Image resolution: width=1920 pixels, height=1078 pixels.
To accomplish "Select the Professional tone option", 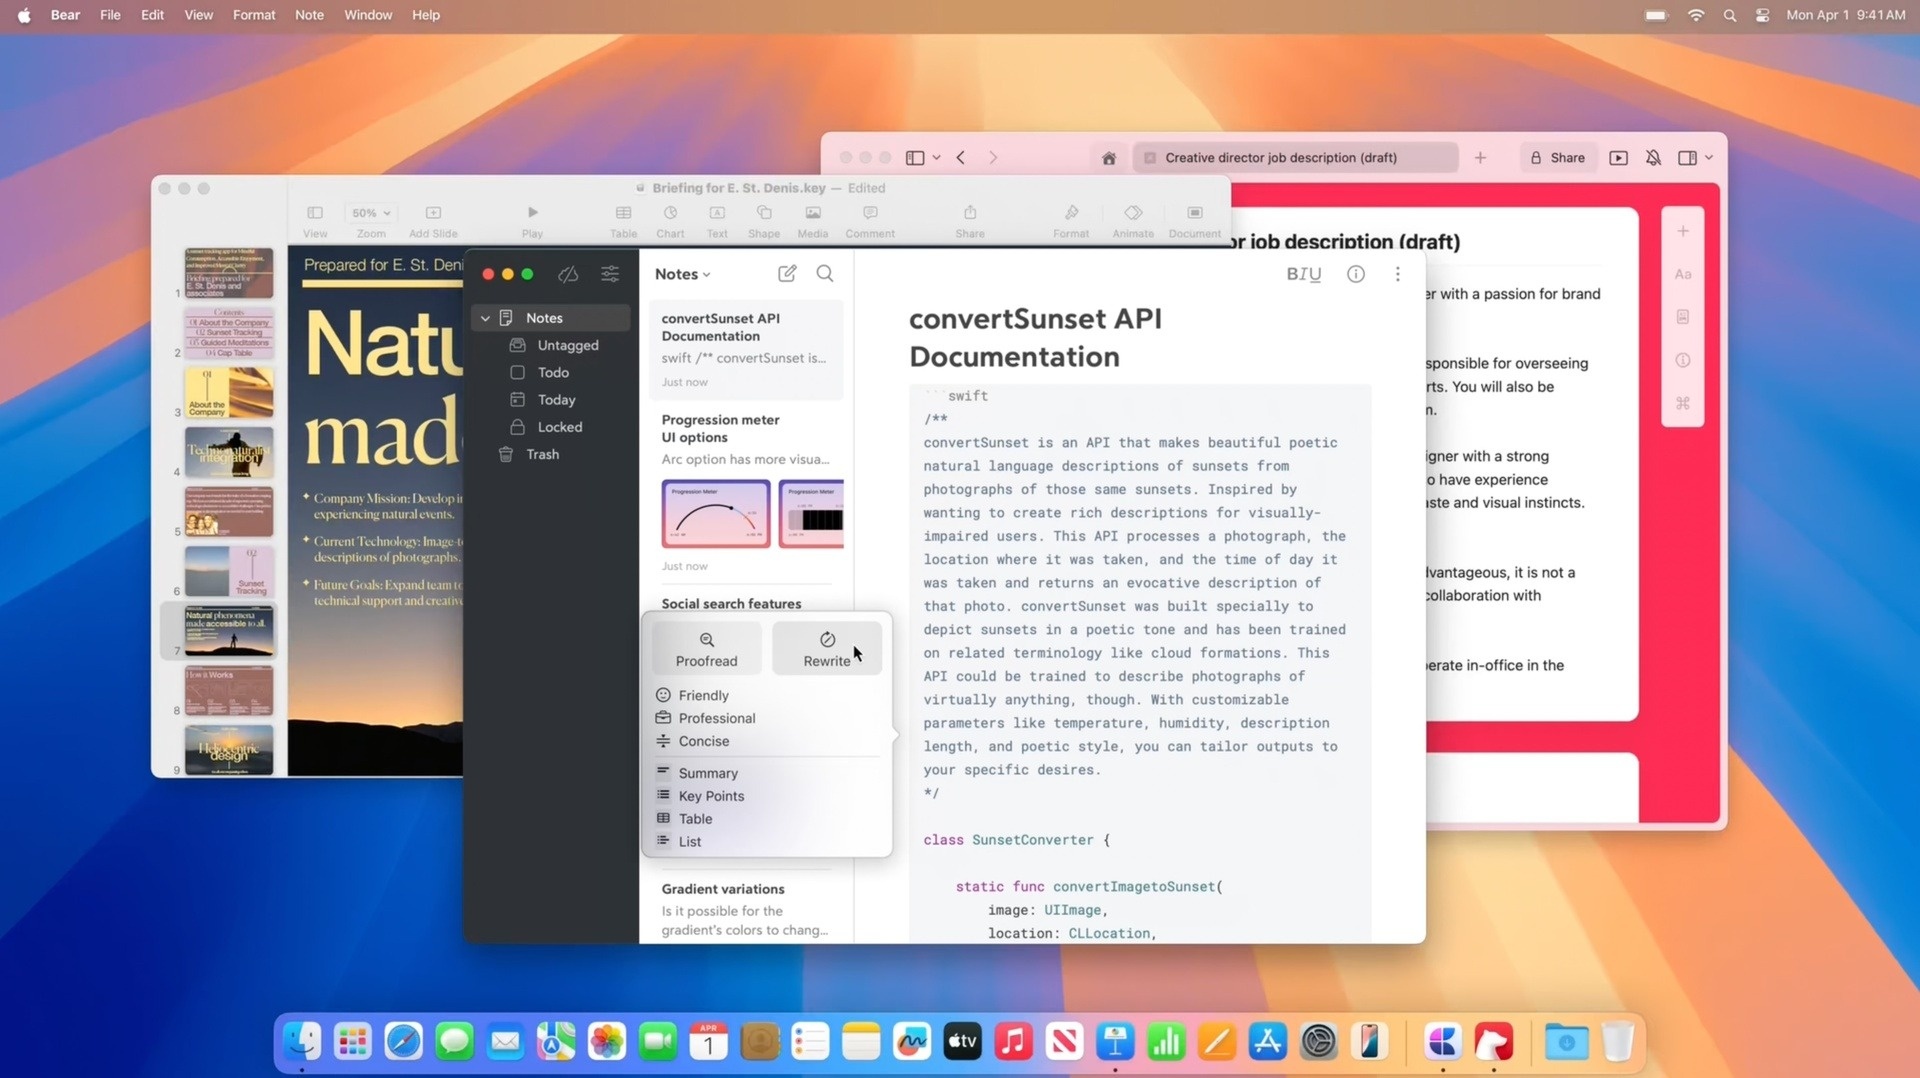I will click(716, 718).
